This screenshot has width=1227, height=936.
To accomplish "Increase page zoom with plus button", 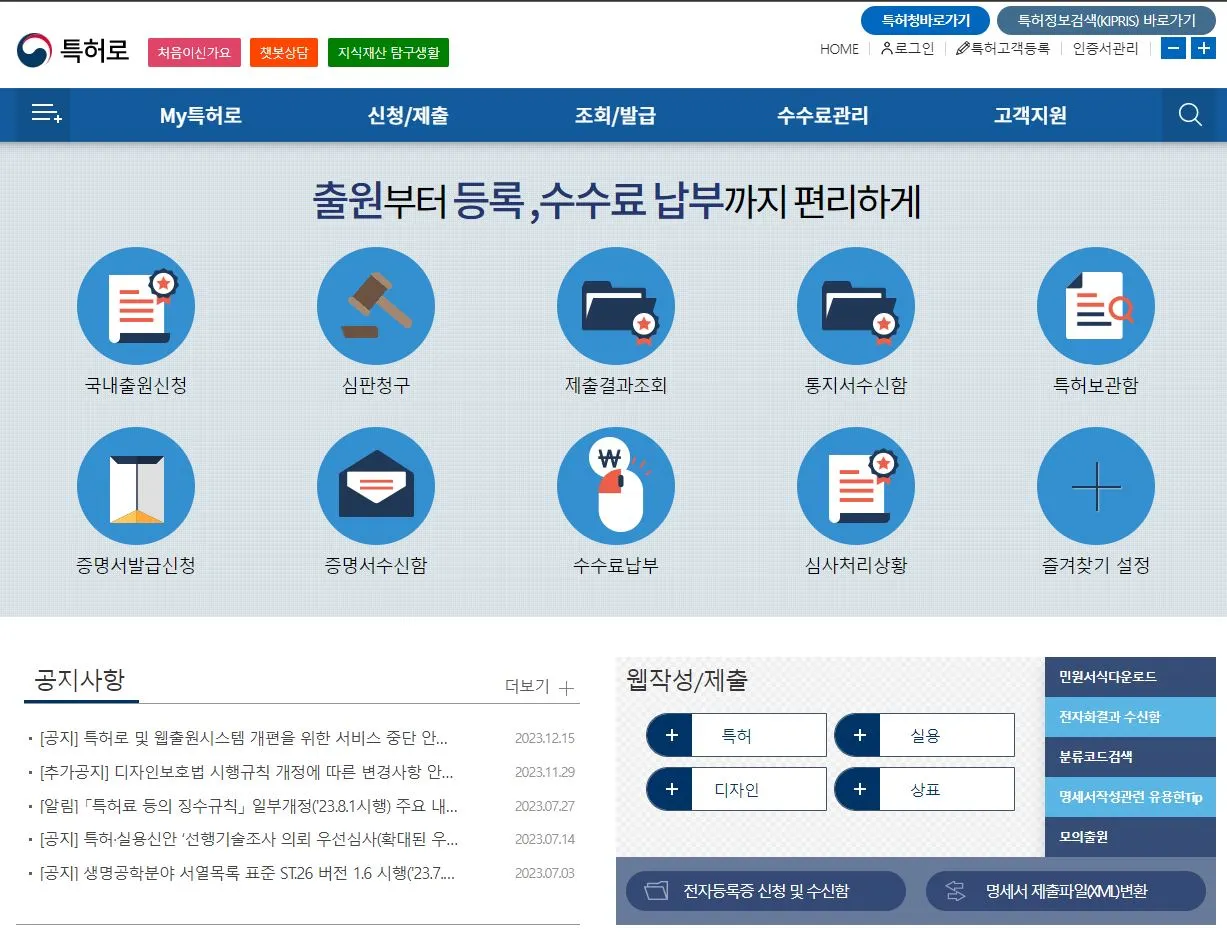I will click(1202, 48).
